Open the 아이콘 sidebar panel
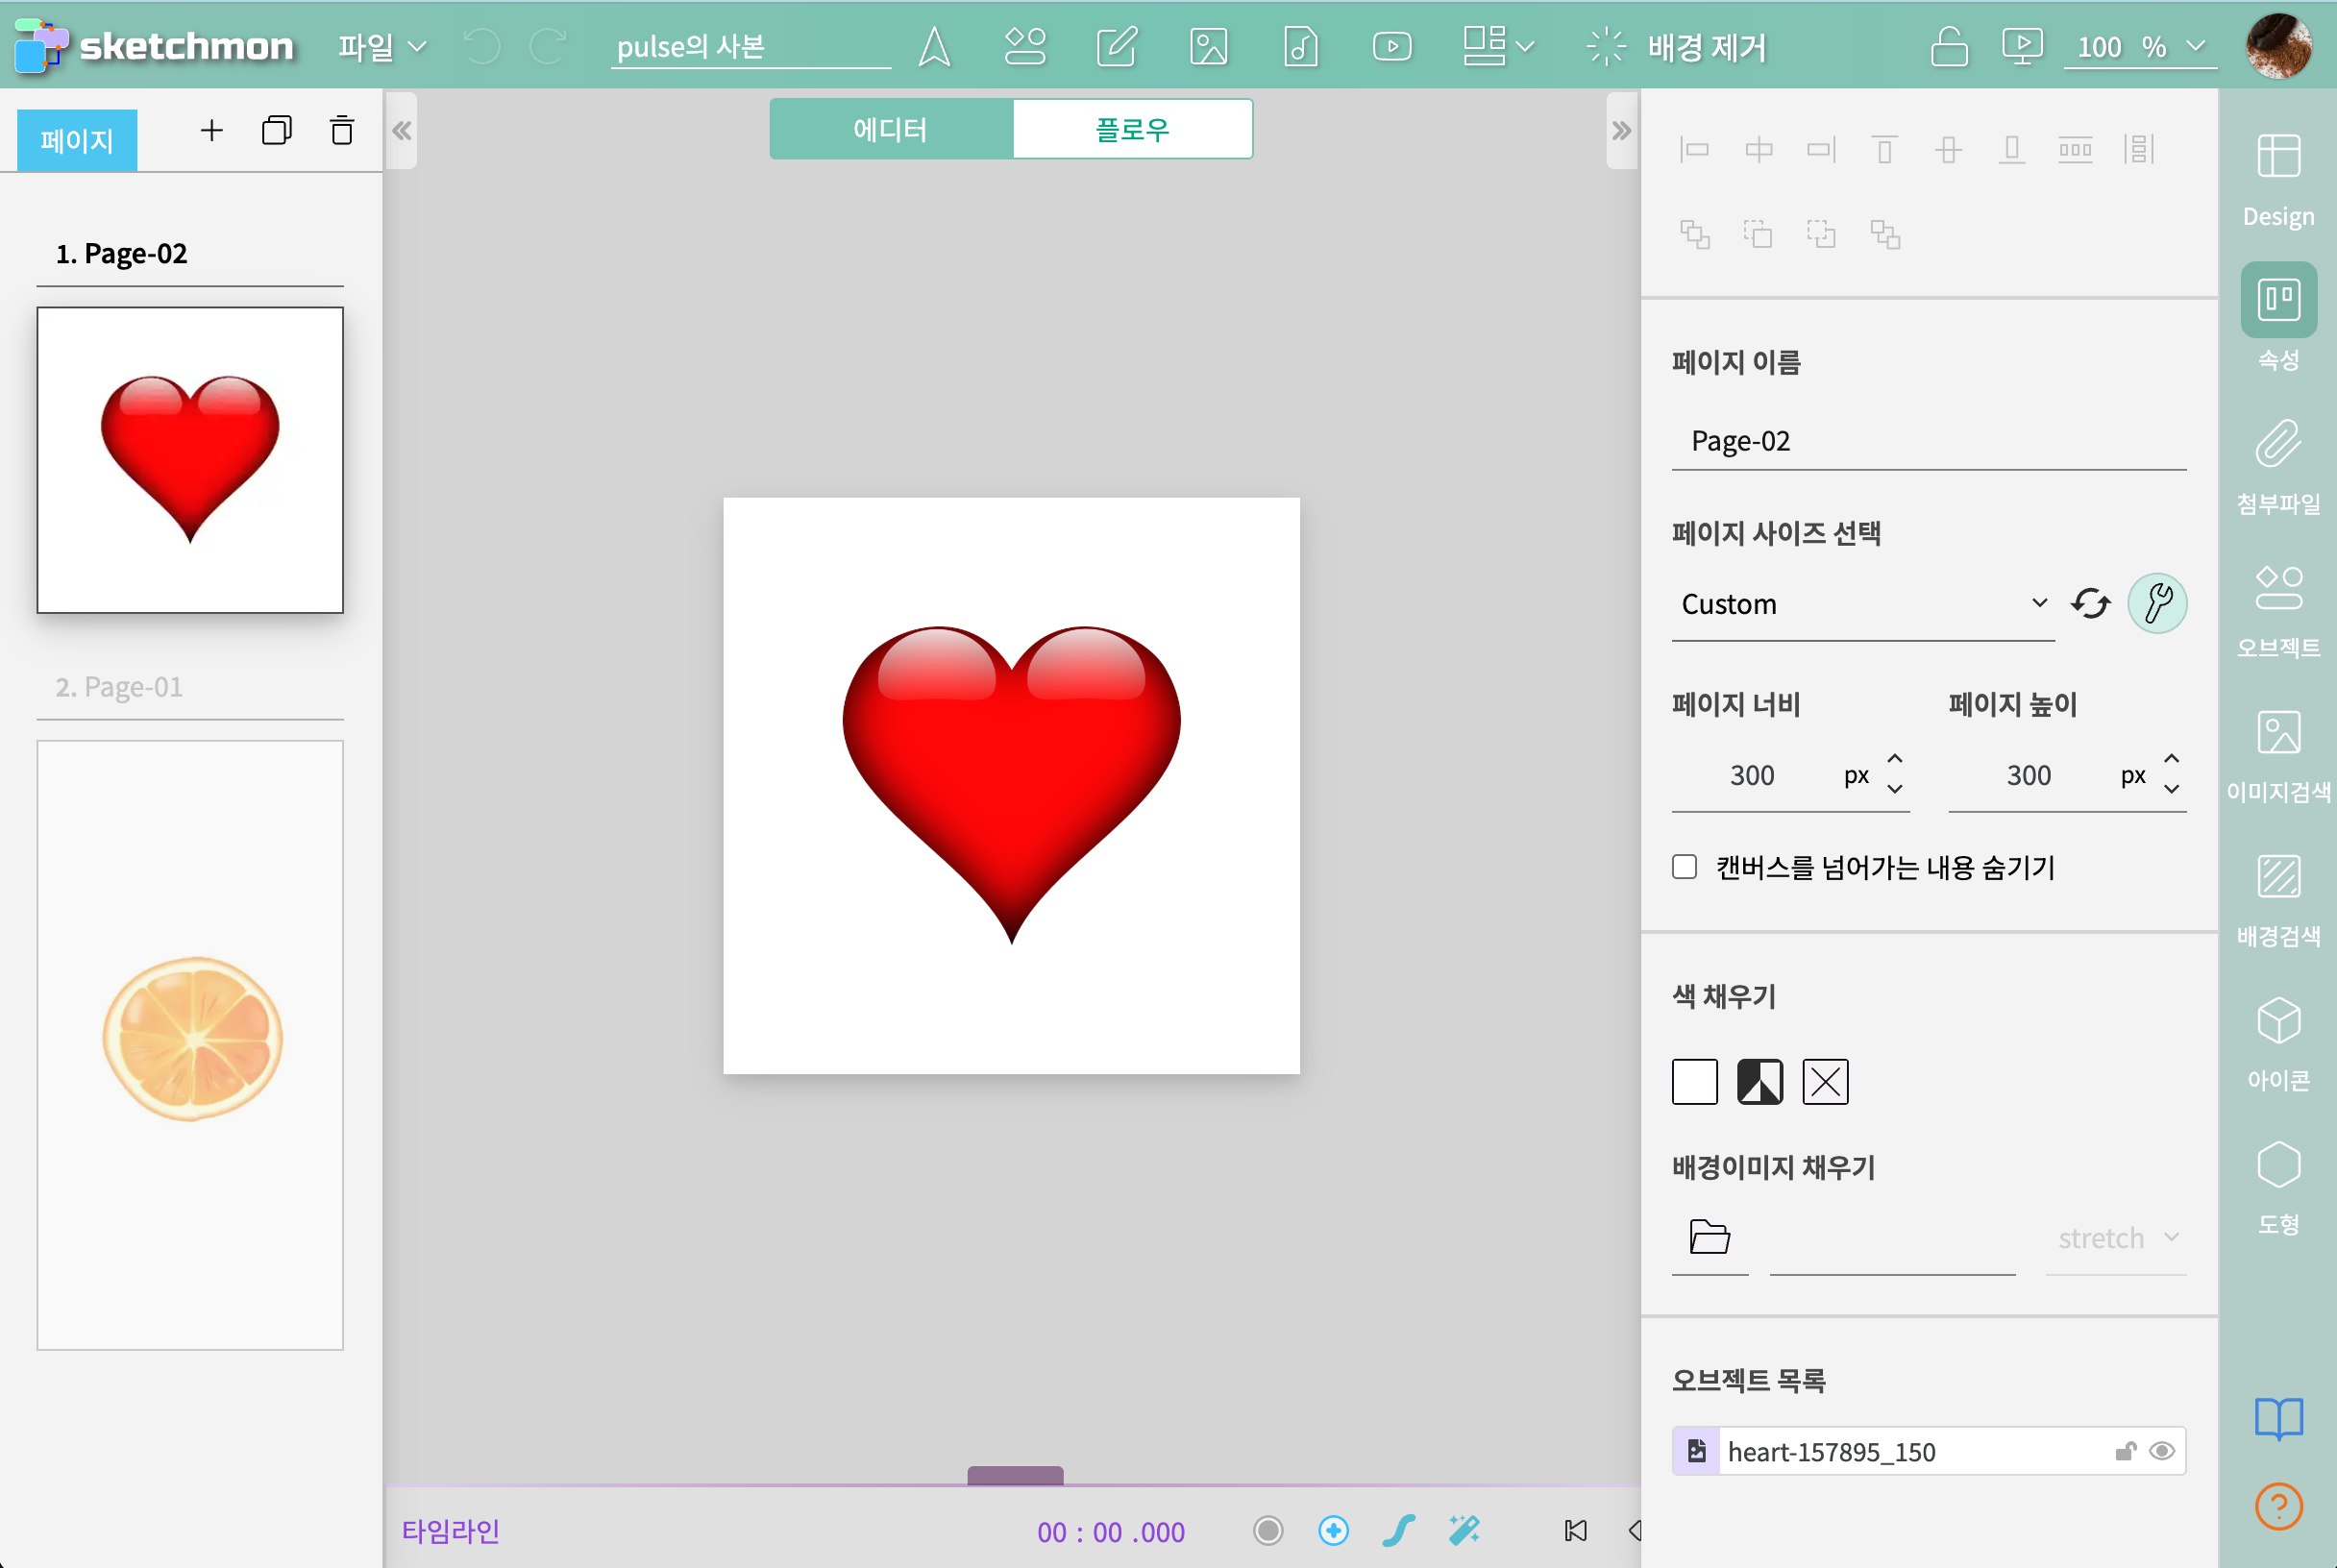 tap(2278, 1043)
